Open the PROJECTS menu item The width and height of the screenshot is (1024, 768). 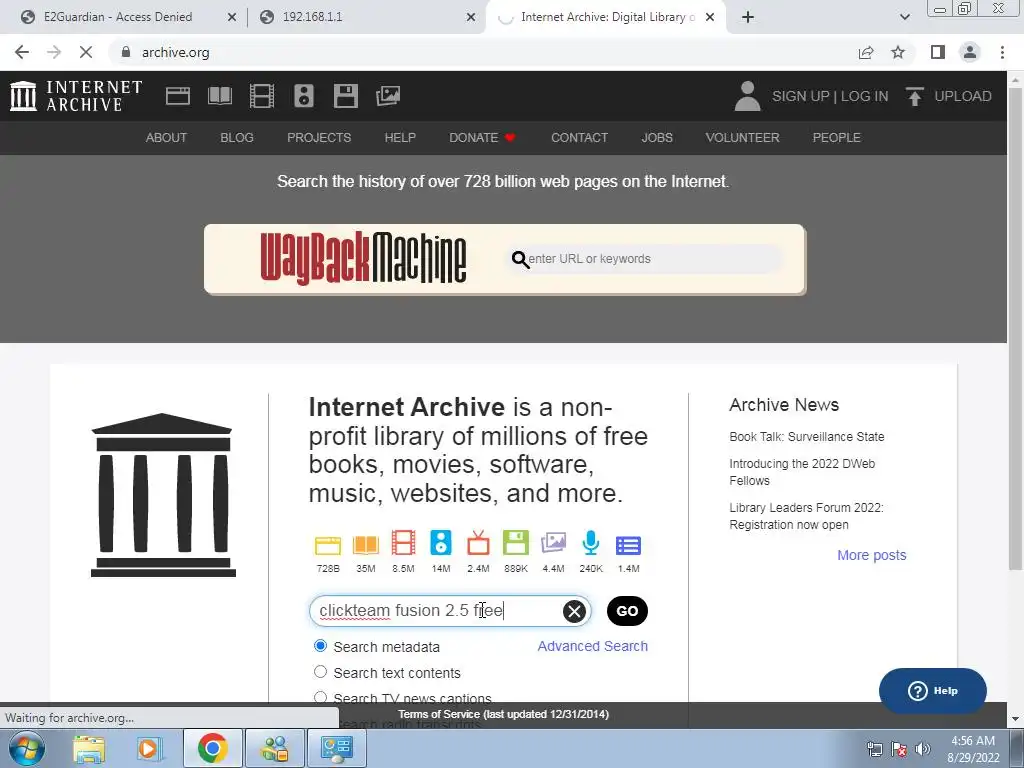pos(319,138)
